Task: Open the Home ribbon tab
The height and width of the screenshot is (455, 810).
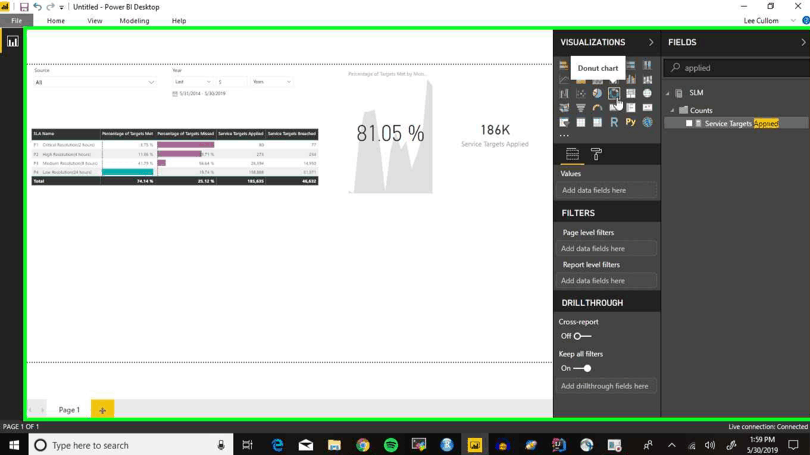Action: pyautogui.click(x=56, y=21)
